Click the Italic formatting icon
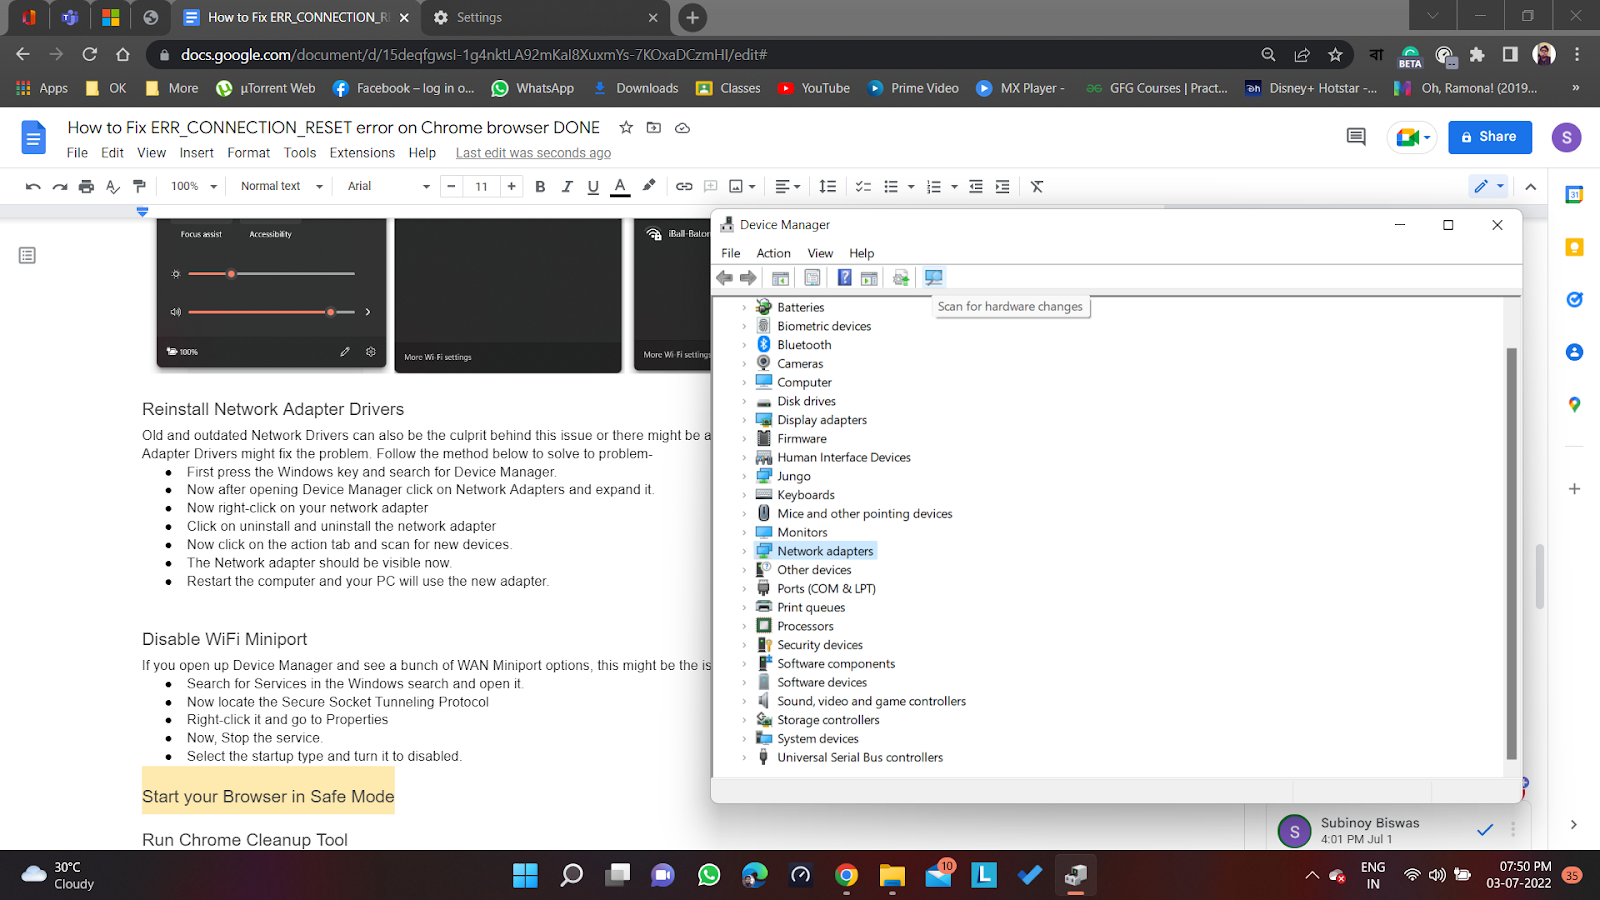Viewport: 1600px width, 900px height. pos(567,186)
